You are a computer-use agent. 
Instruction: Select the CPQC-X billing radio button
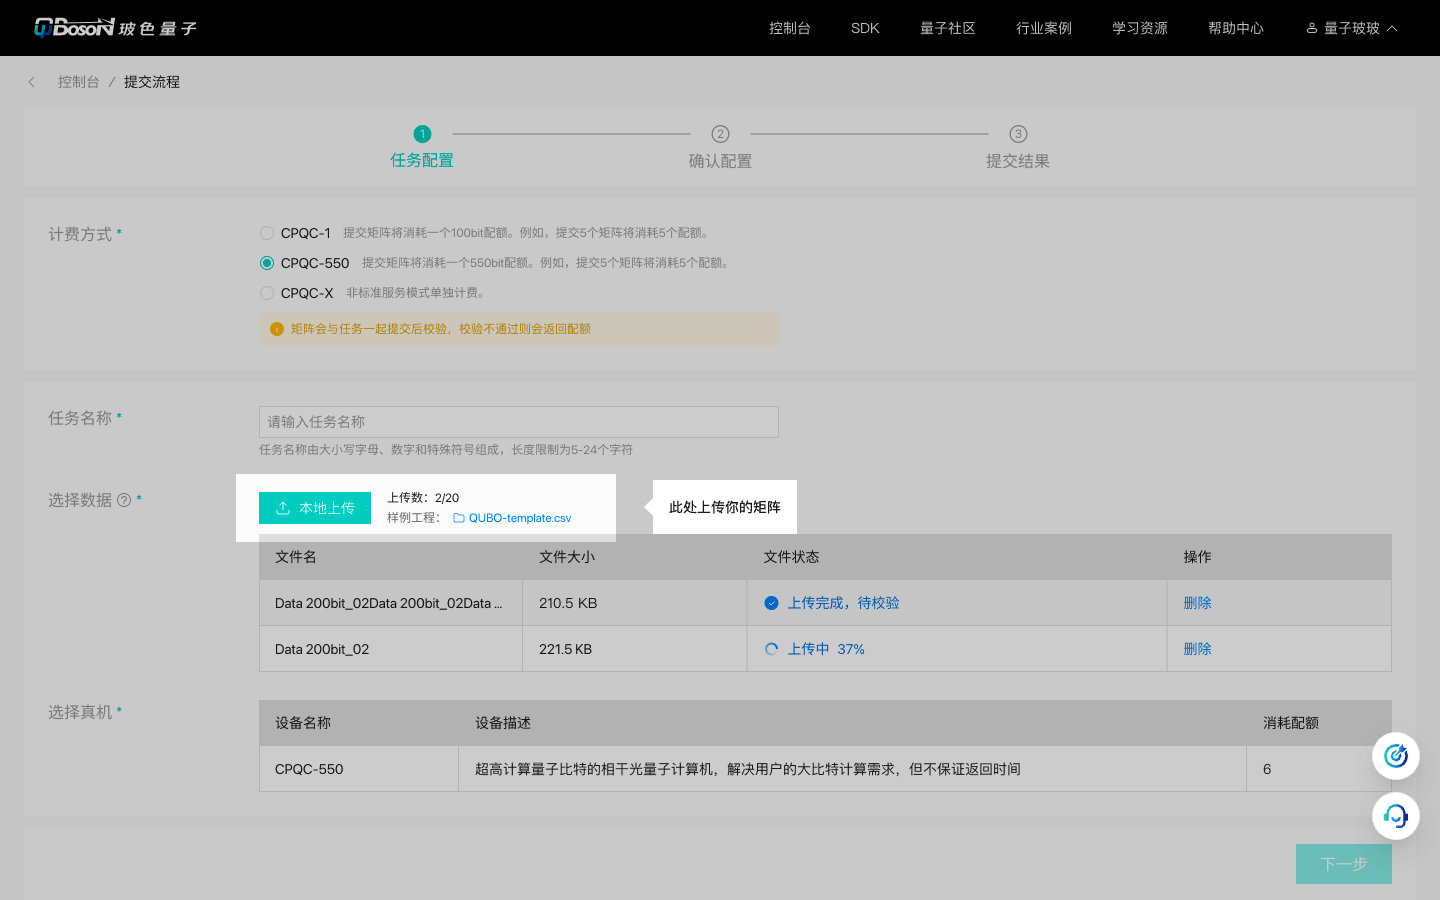point(267,293)
